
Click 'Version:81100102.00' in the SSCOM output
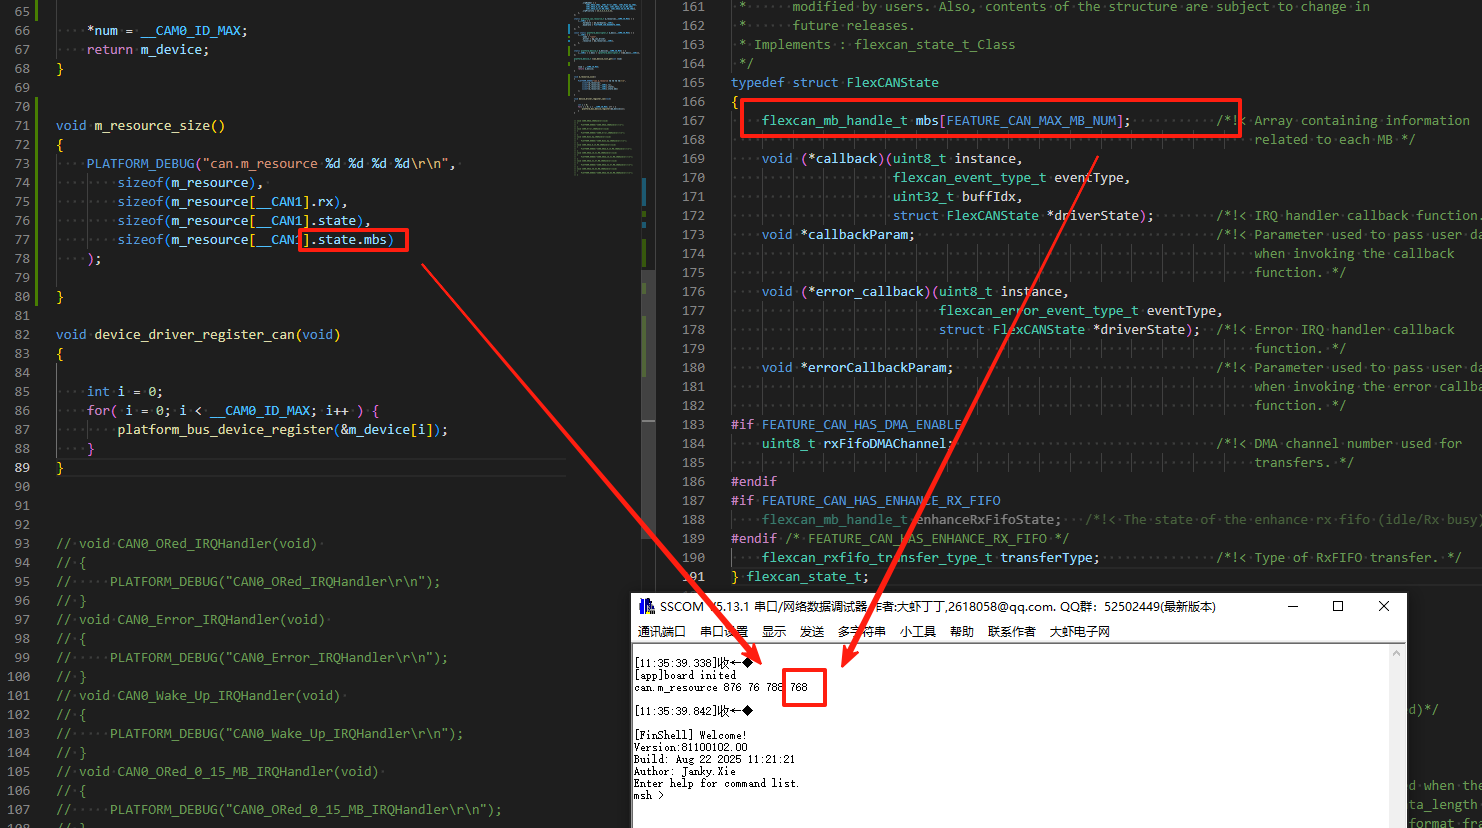tap(690, 747)
